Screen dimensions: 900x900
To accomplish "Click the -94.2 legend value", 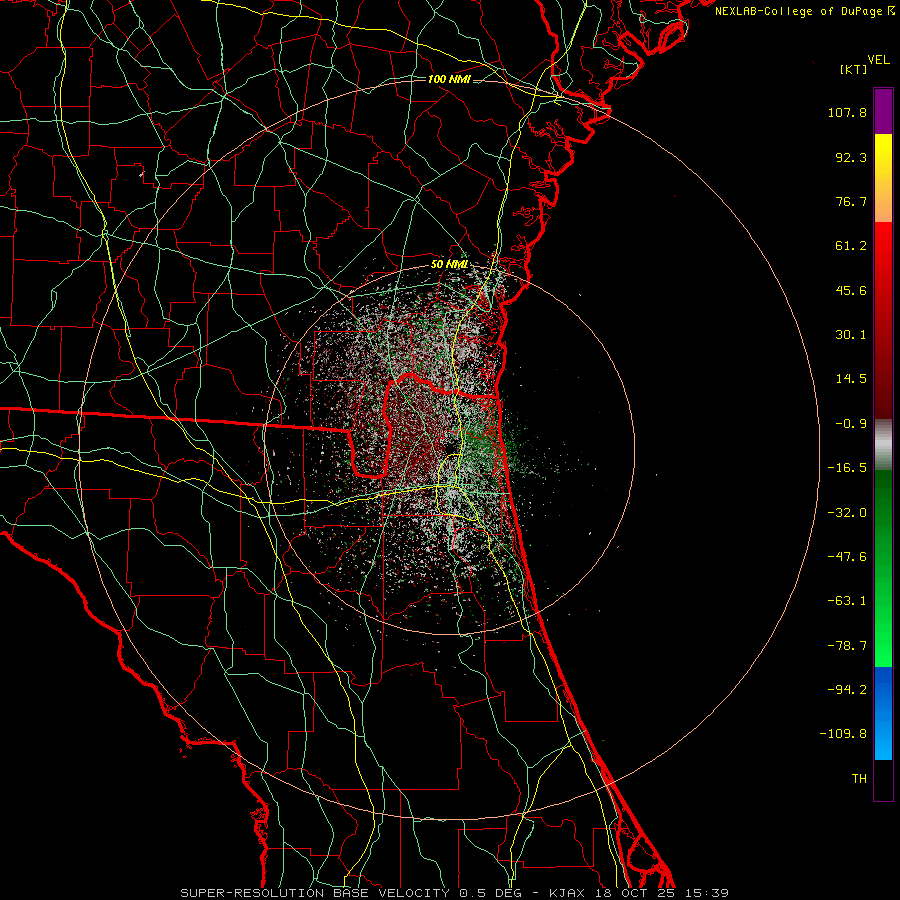I will pyautogui.click(x=847, y=690).
